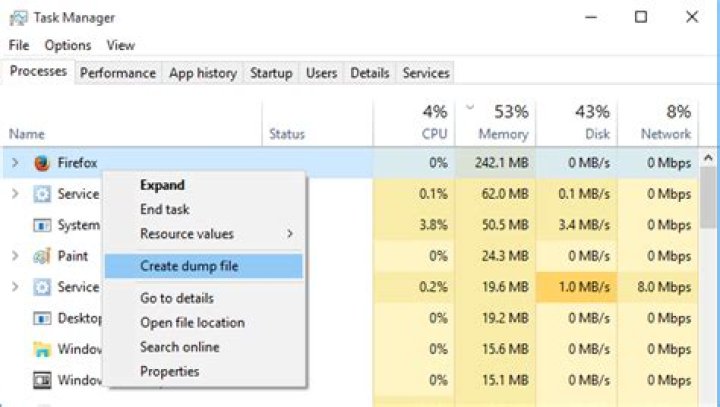Select the Firefox process name
Screen dimensions: 720x407
pos(77,163)
